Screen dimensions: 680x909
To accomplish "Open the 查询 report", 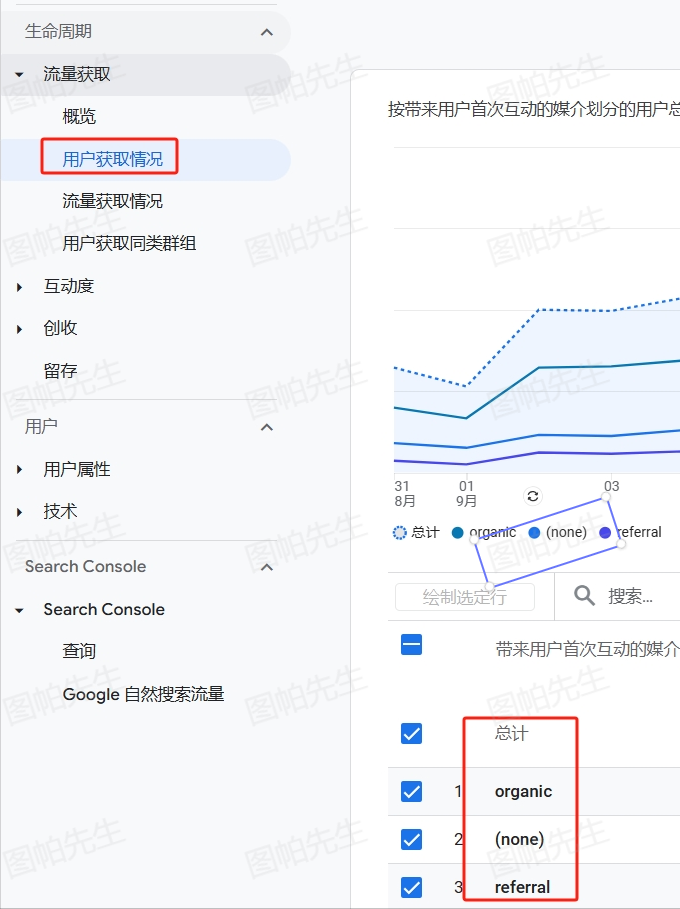I will click(79, 652).
